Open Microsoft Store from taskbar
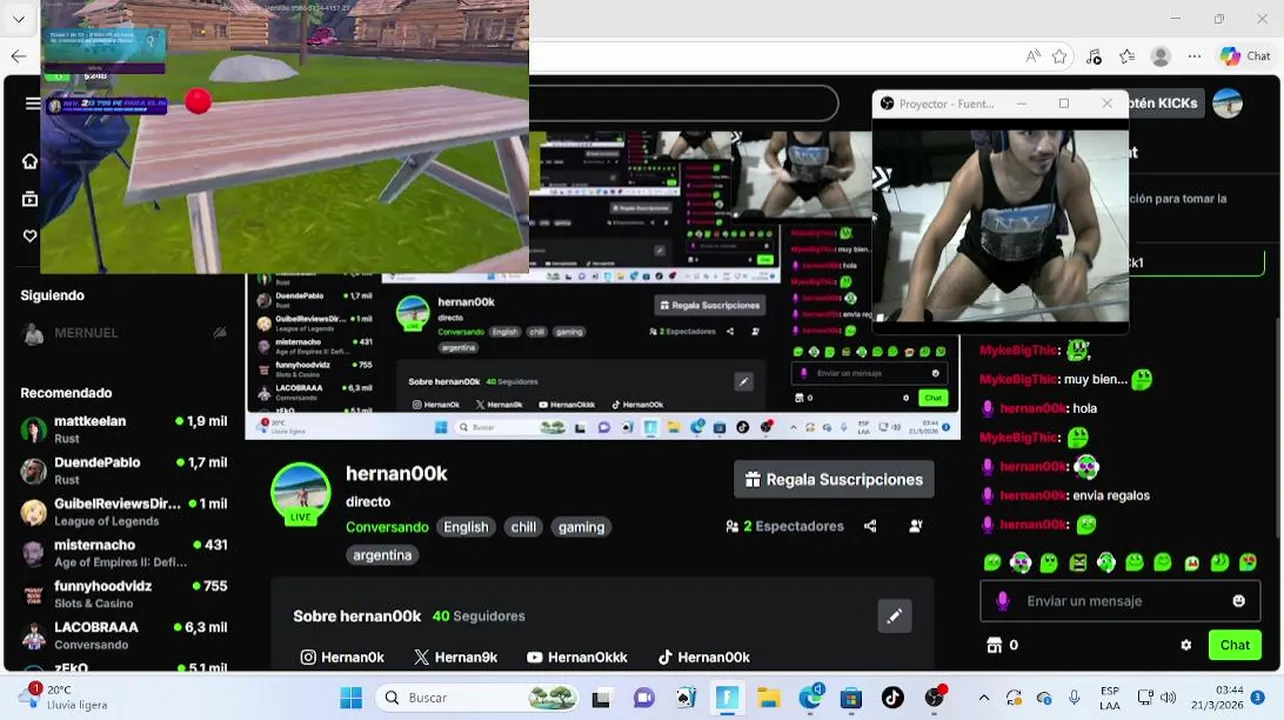1284x720 pixels. click(x=851, y=697)
